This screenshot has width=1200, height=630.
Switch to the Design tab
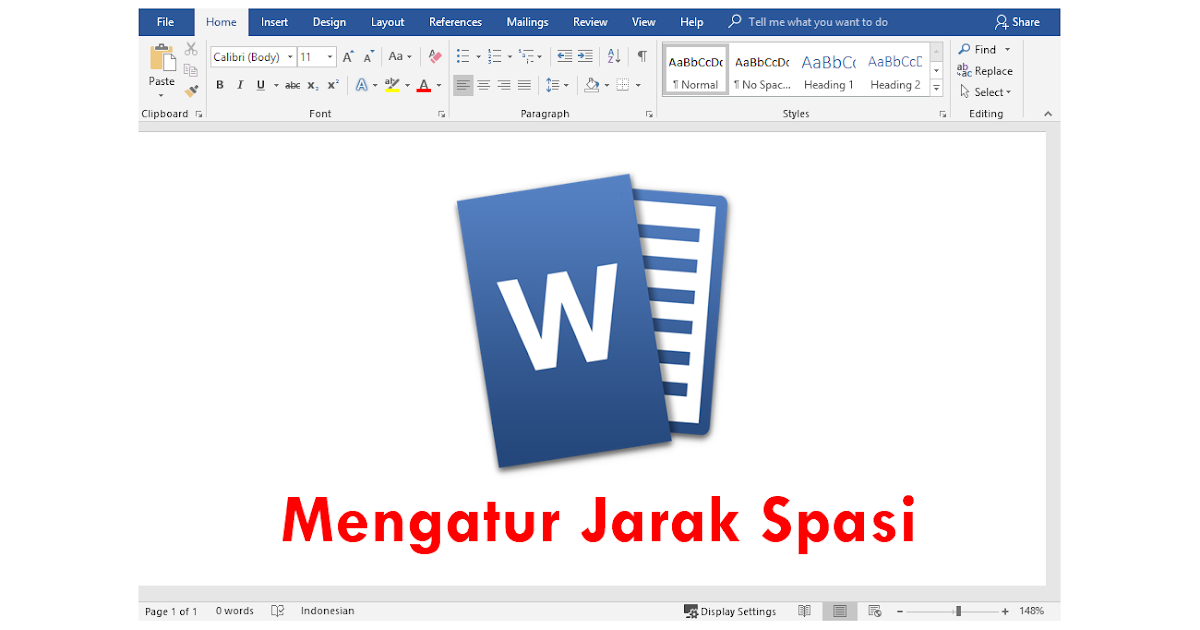(x=329, y=22)
